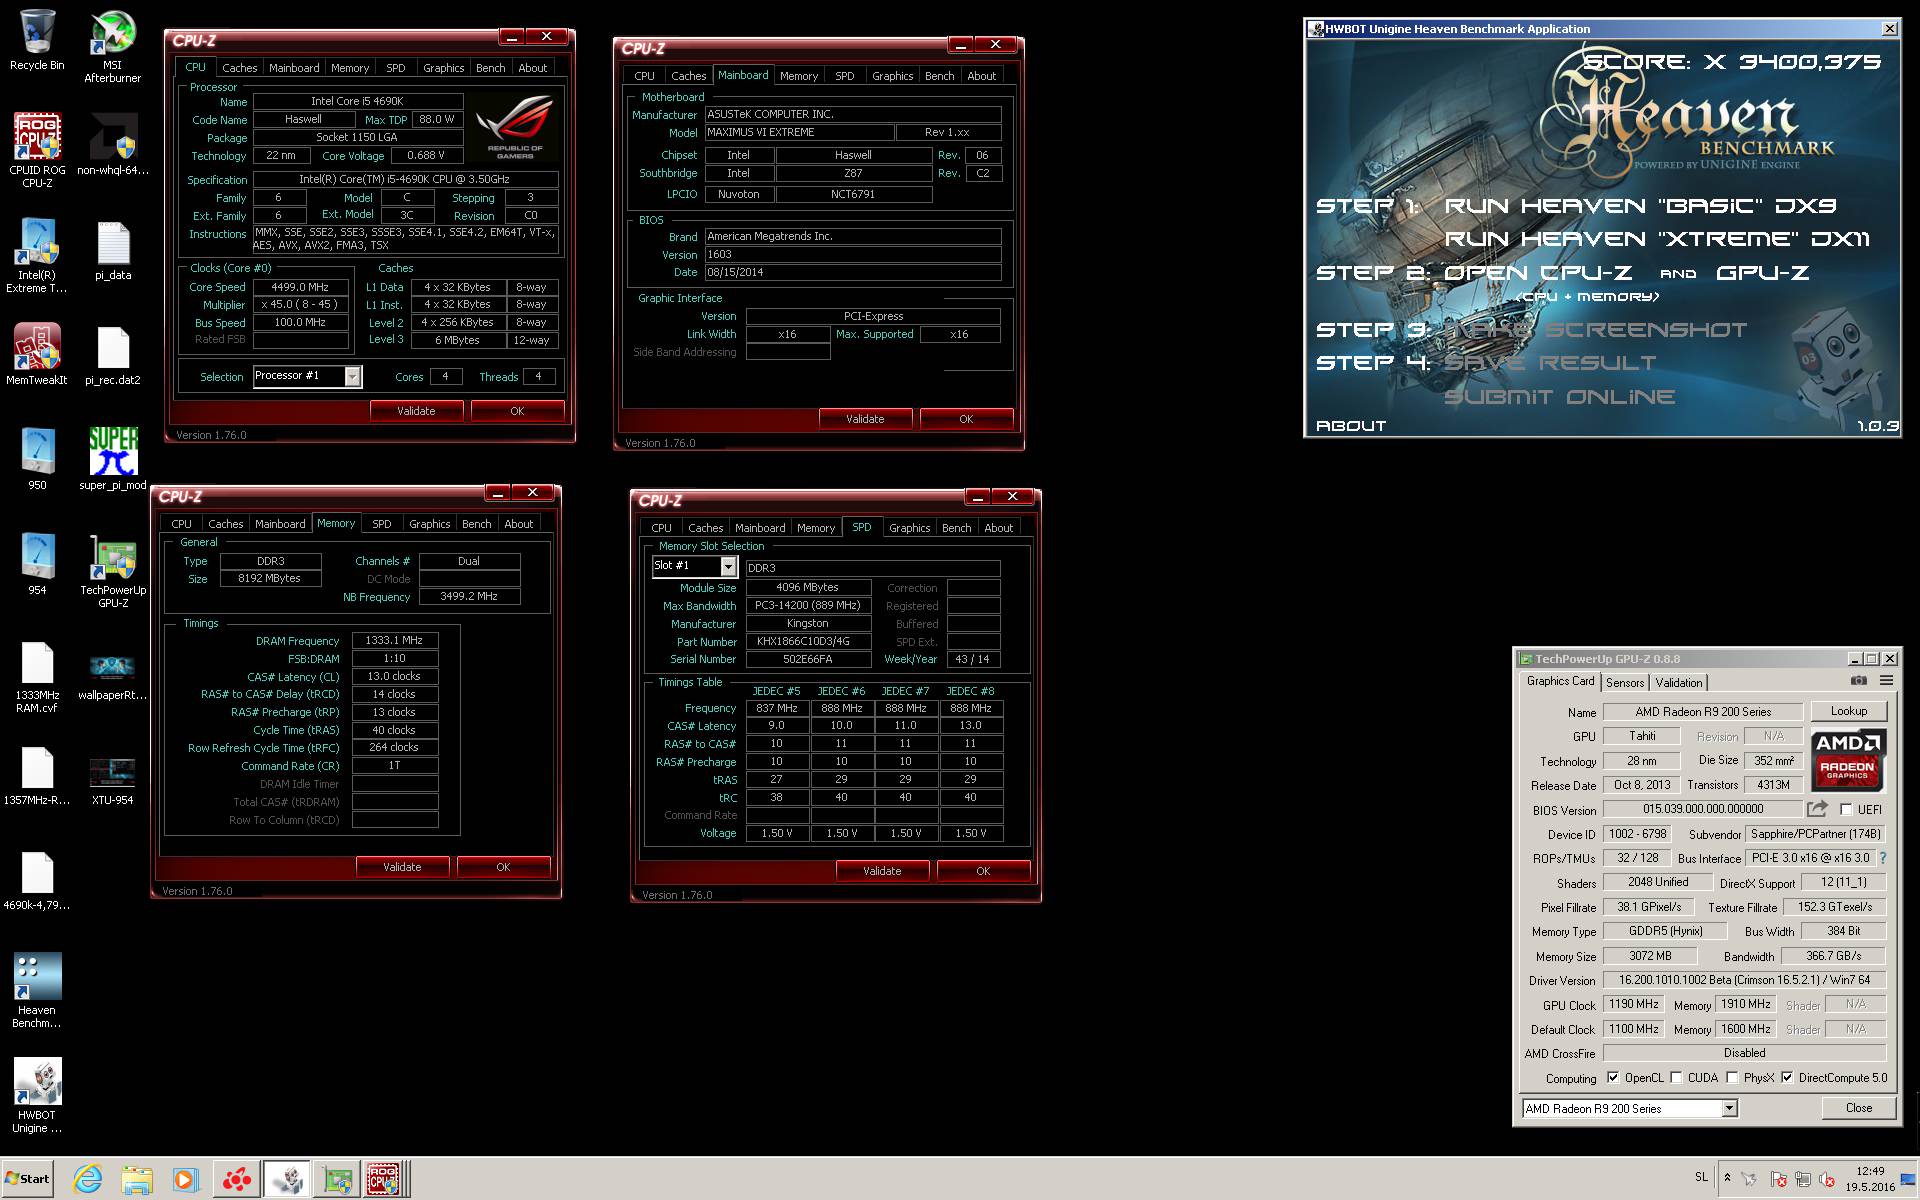This screenshot has height=1200, width=1920.
Task: Click RUN HEAVEN "BASIC" DX9 option
Action: 1640,206
